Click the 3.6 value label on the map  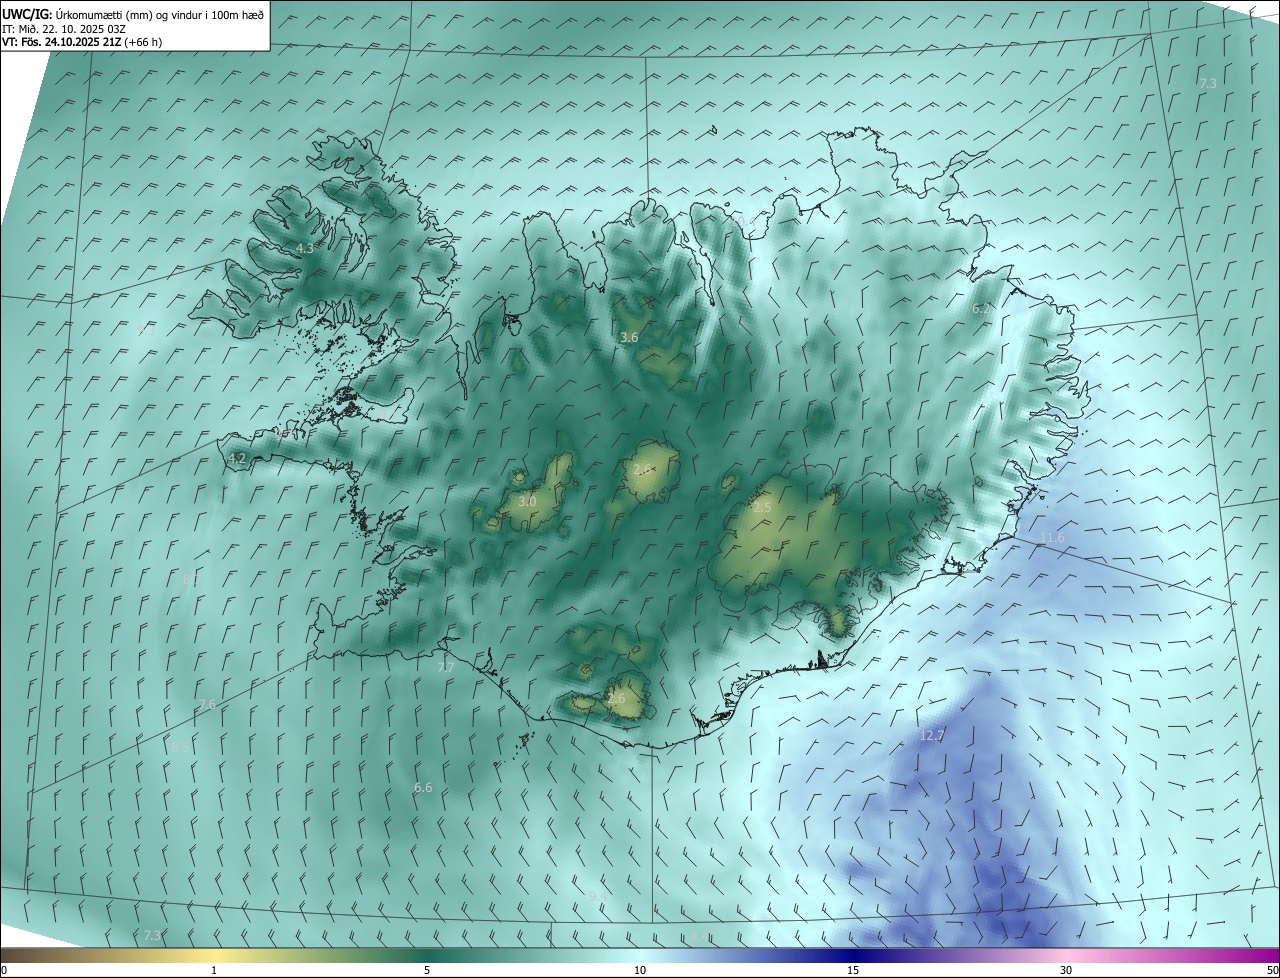[629, 338]
